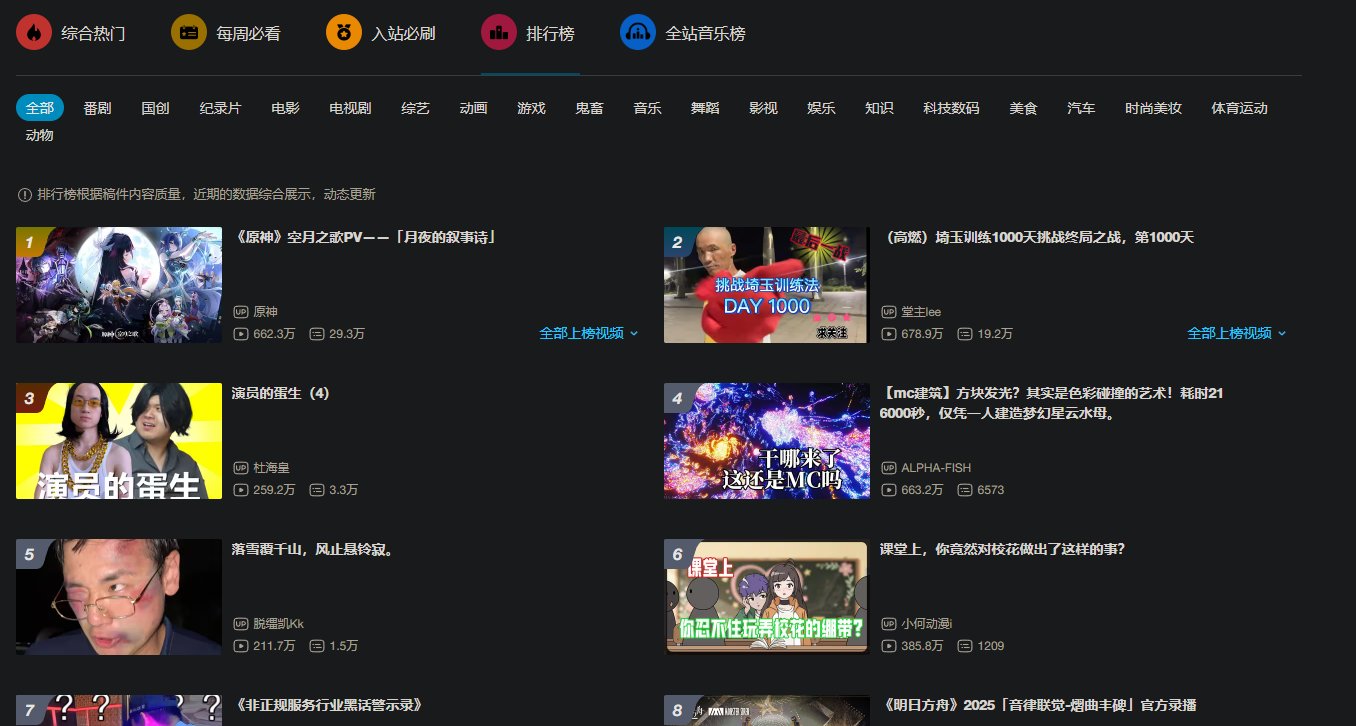Open the rank 4 MC建筑 thumbnail
This screenshot has height=726, width=1356.
pos(767,441)
